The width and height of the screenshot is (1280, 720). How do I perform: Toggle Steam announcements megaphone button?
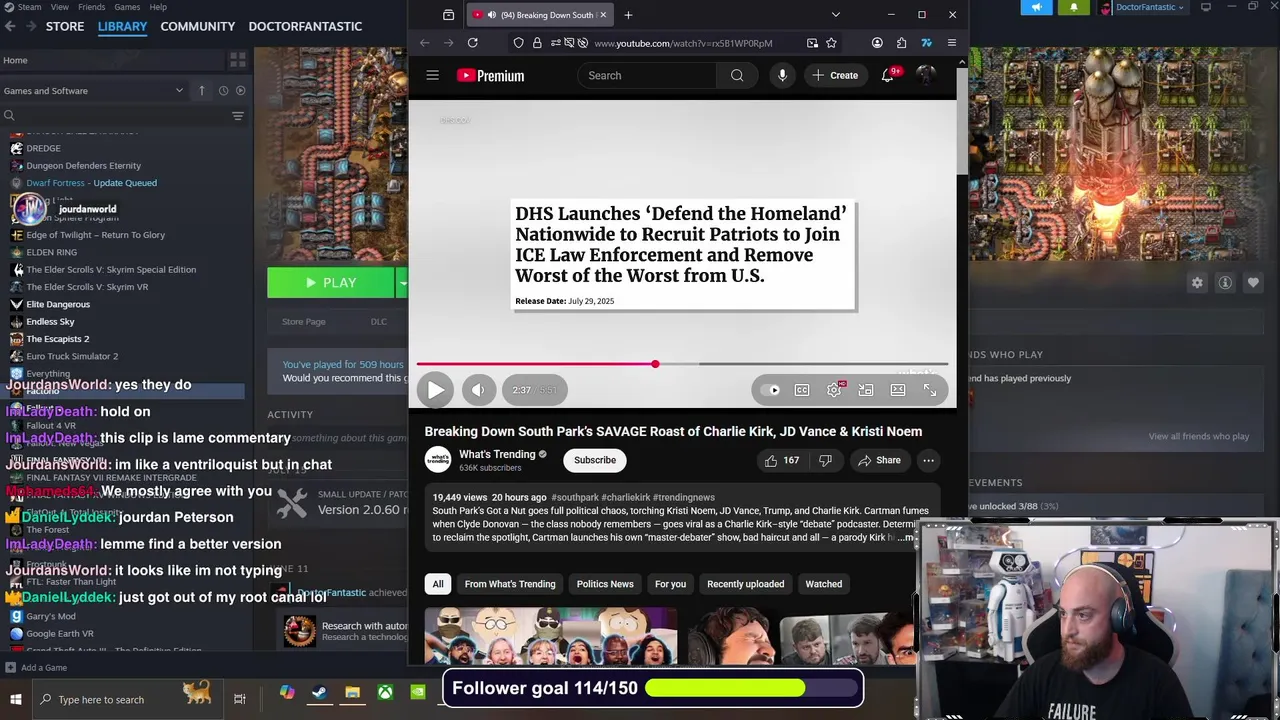[x=1037, y=7]
